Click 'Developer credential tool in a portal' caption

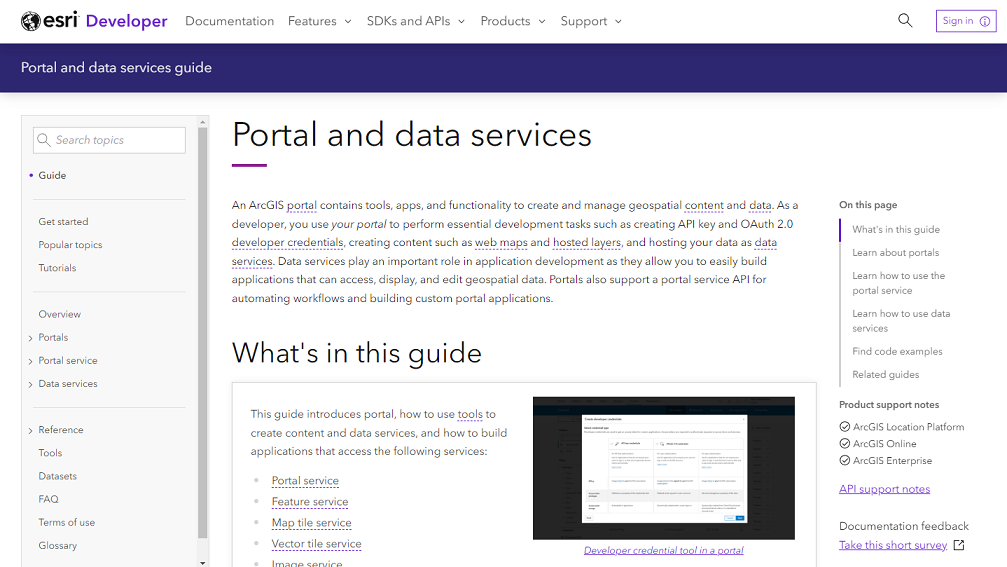coord(663,550)
